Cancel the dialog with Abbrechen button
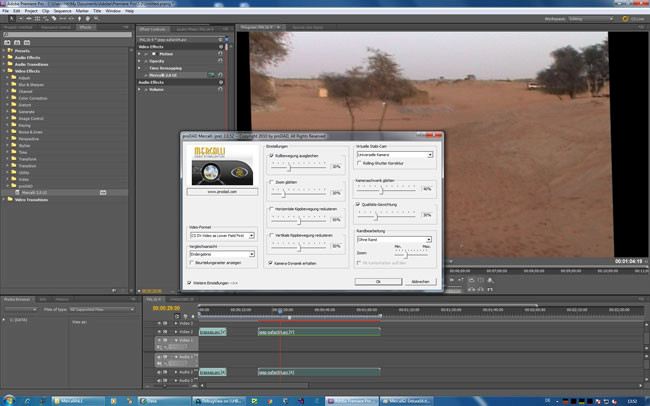Screen dimensions: 650x406 click(420, 281)
